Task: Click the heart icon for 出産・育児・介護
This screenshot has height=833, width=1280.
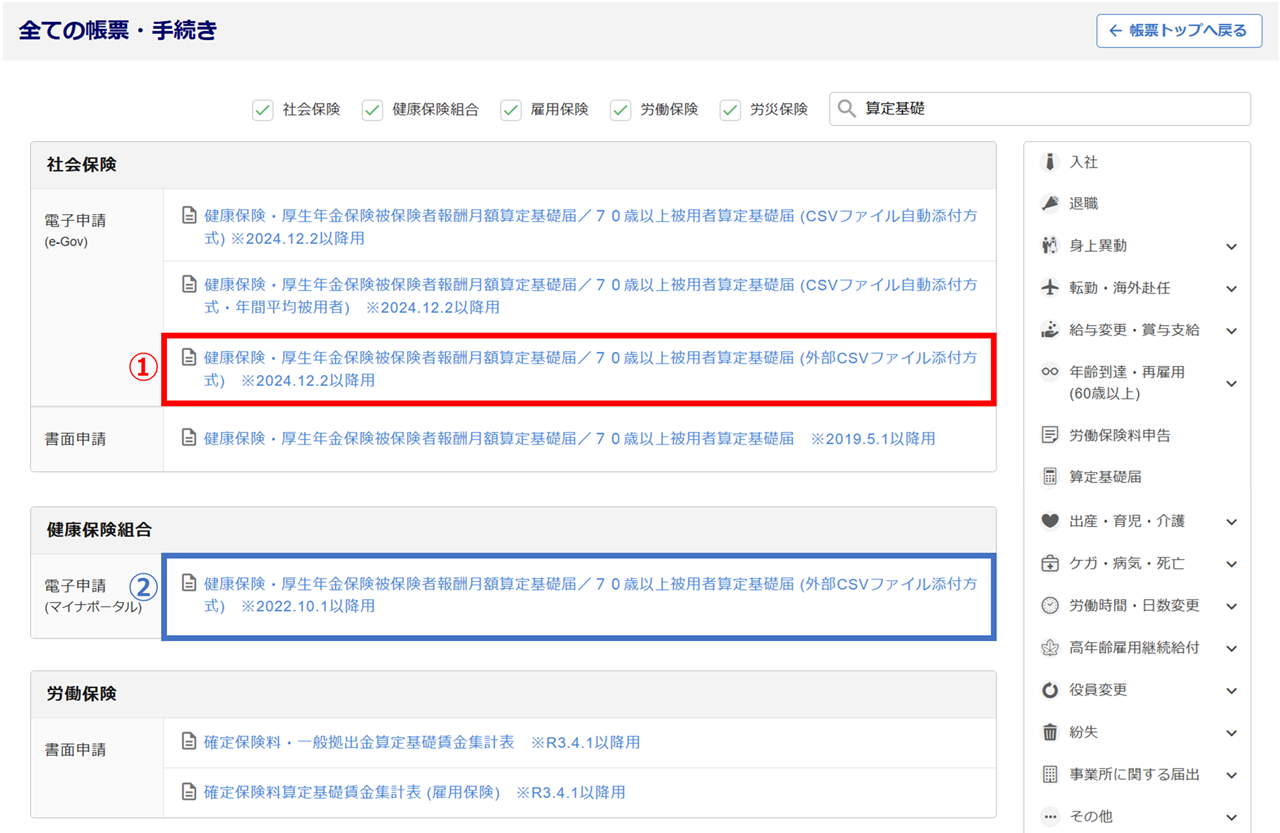Action: tap(1050, 521)
